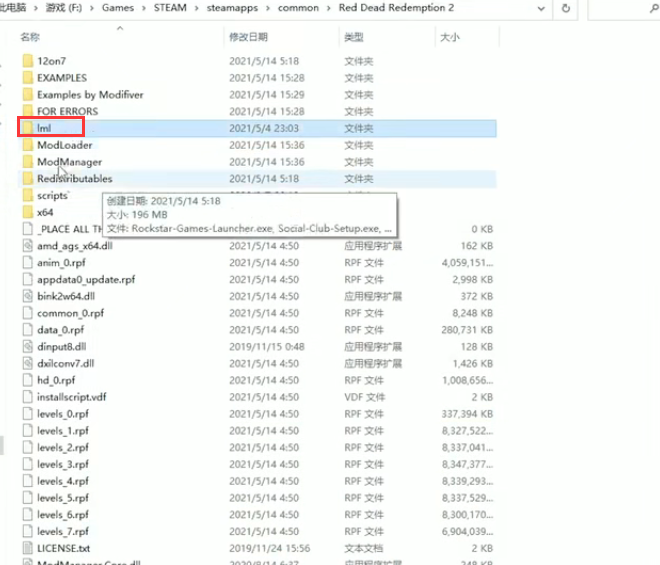Click the appdata0_update.rpf file icon
Screen dimensions: 660x565
click(x=28, y=280)
